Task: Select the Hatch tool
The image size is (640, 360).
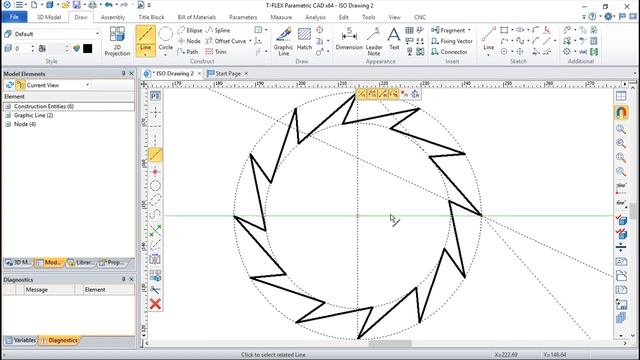Action: (304, 39)
